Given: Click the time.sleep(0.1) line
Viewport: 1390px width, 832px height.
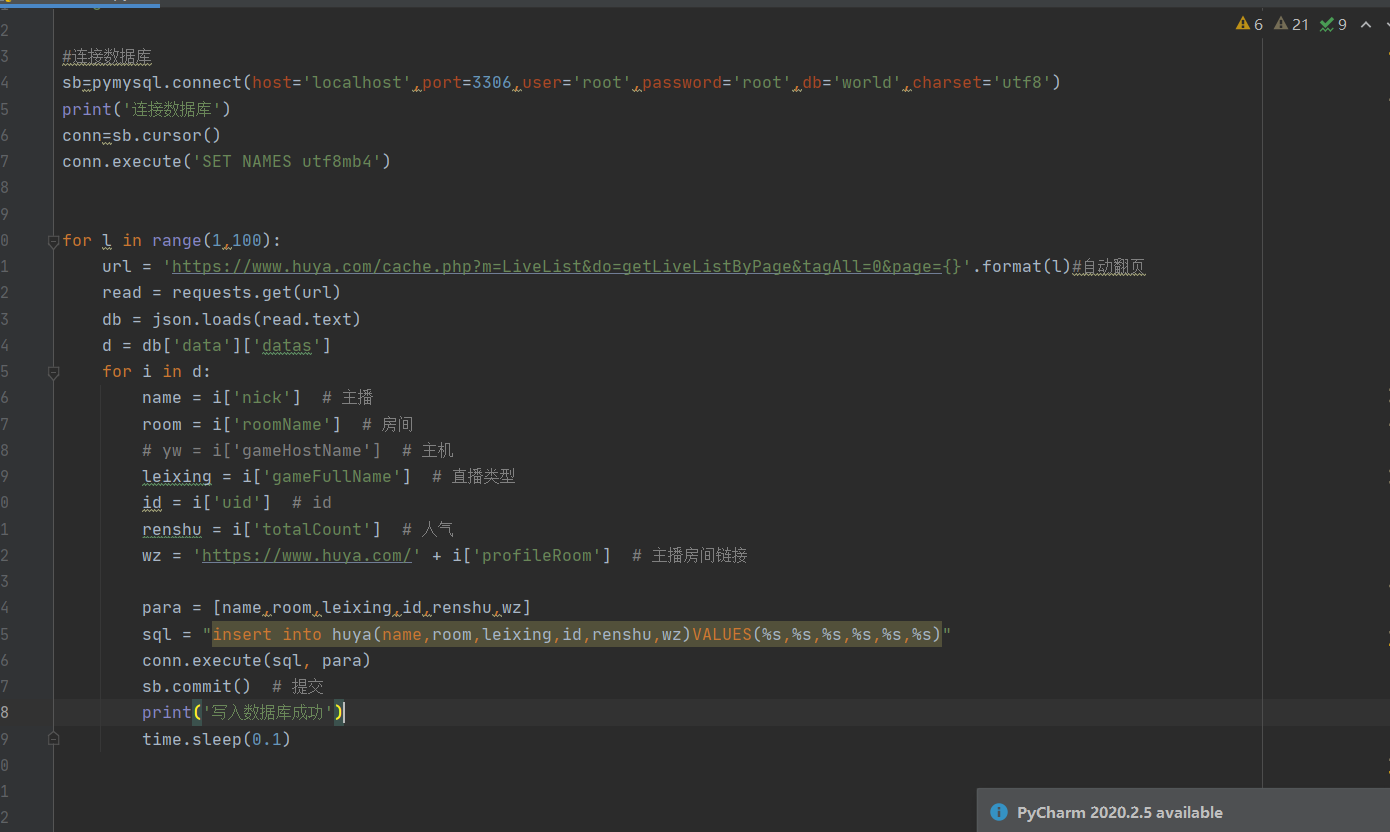Looking at the screenshot, I should click(216, 739).
